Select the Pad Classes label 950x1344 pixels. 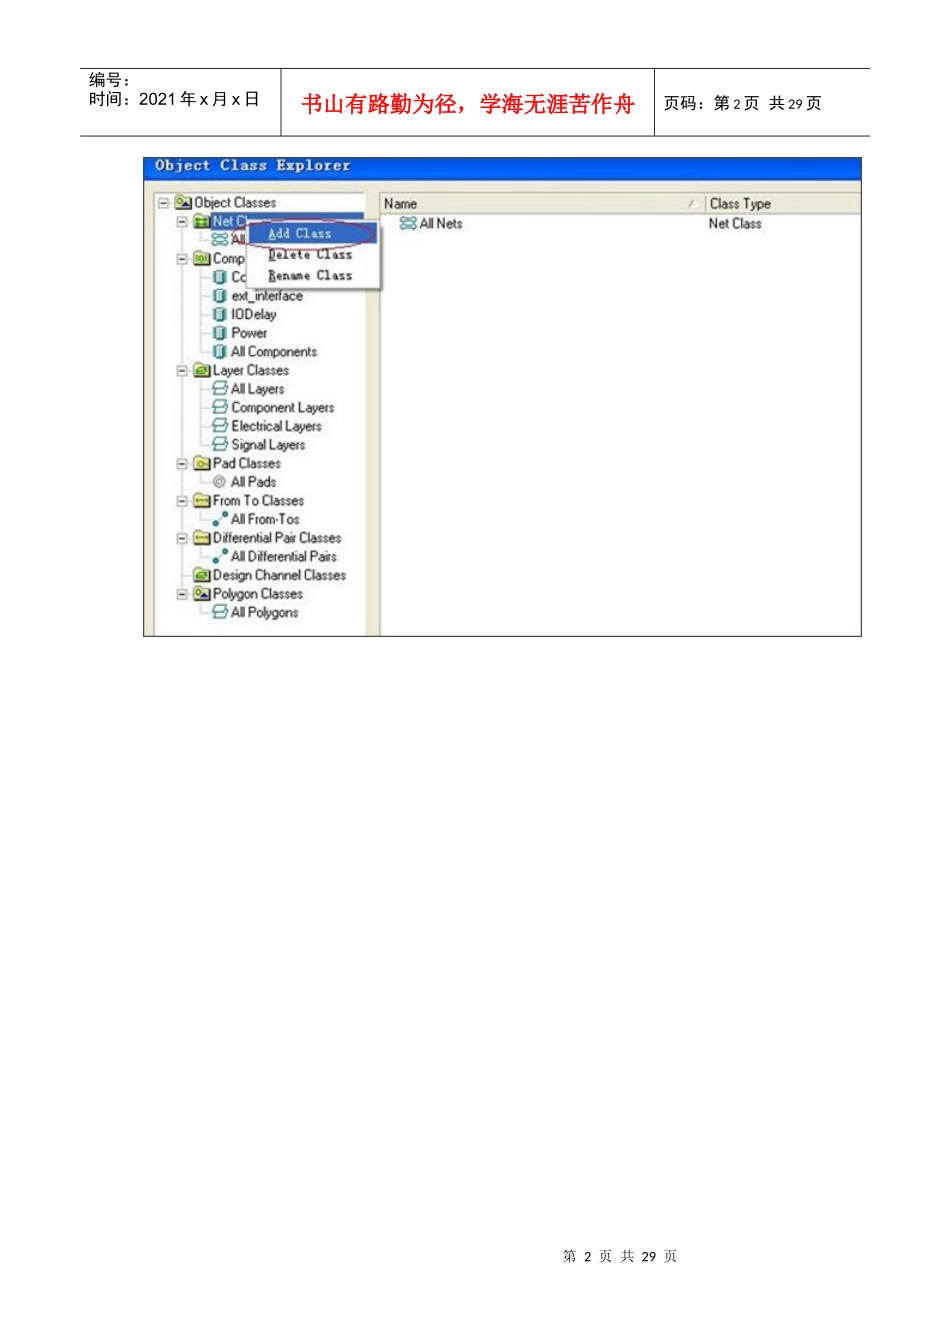(x=247, y=463)
